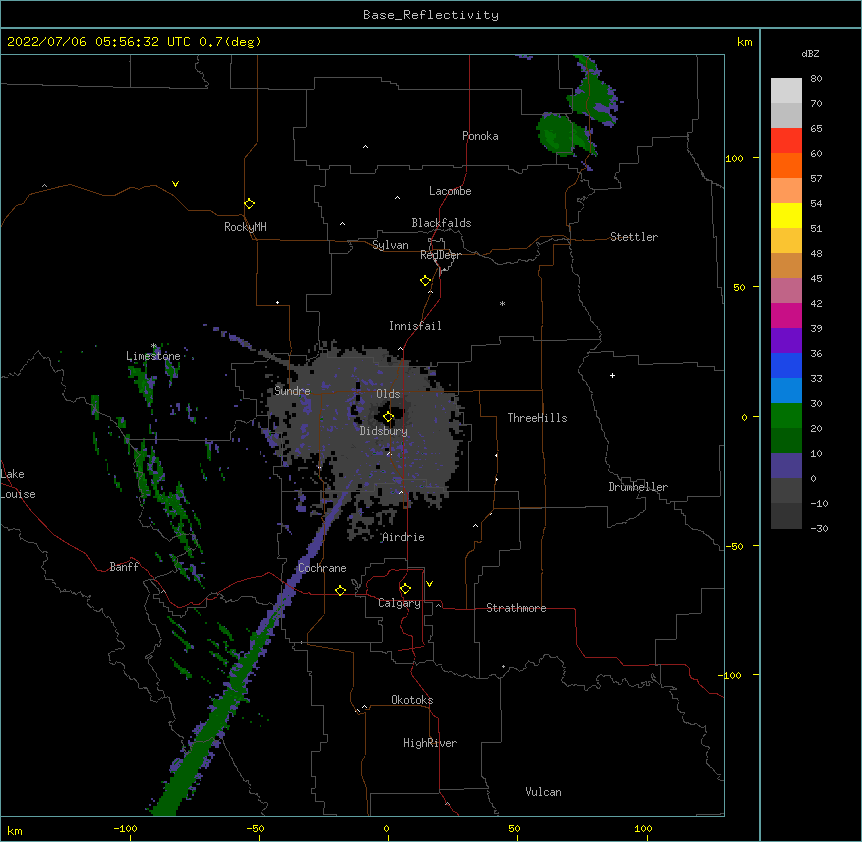Click the Cochrane town label
Screen dimensions: 862x842
tap(322, 568)
